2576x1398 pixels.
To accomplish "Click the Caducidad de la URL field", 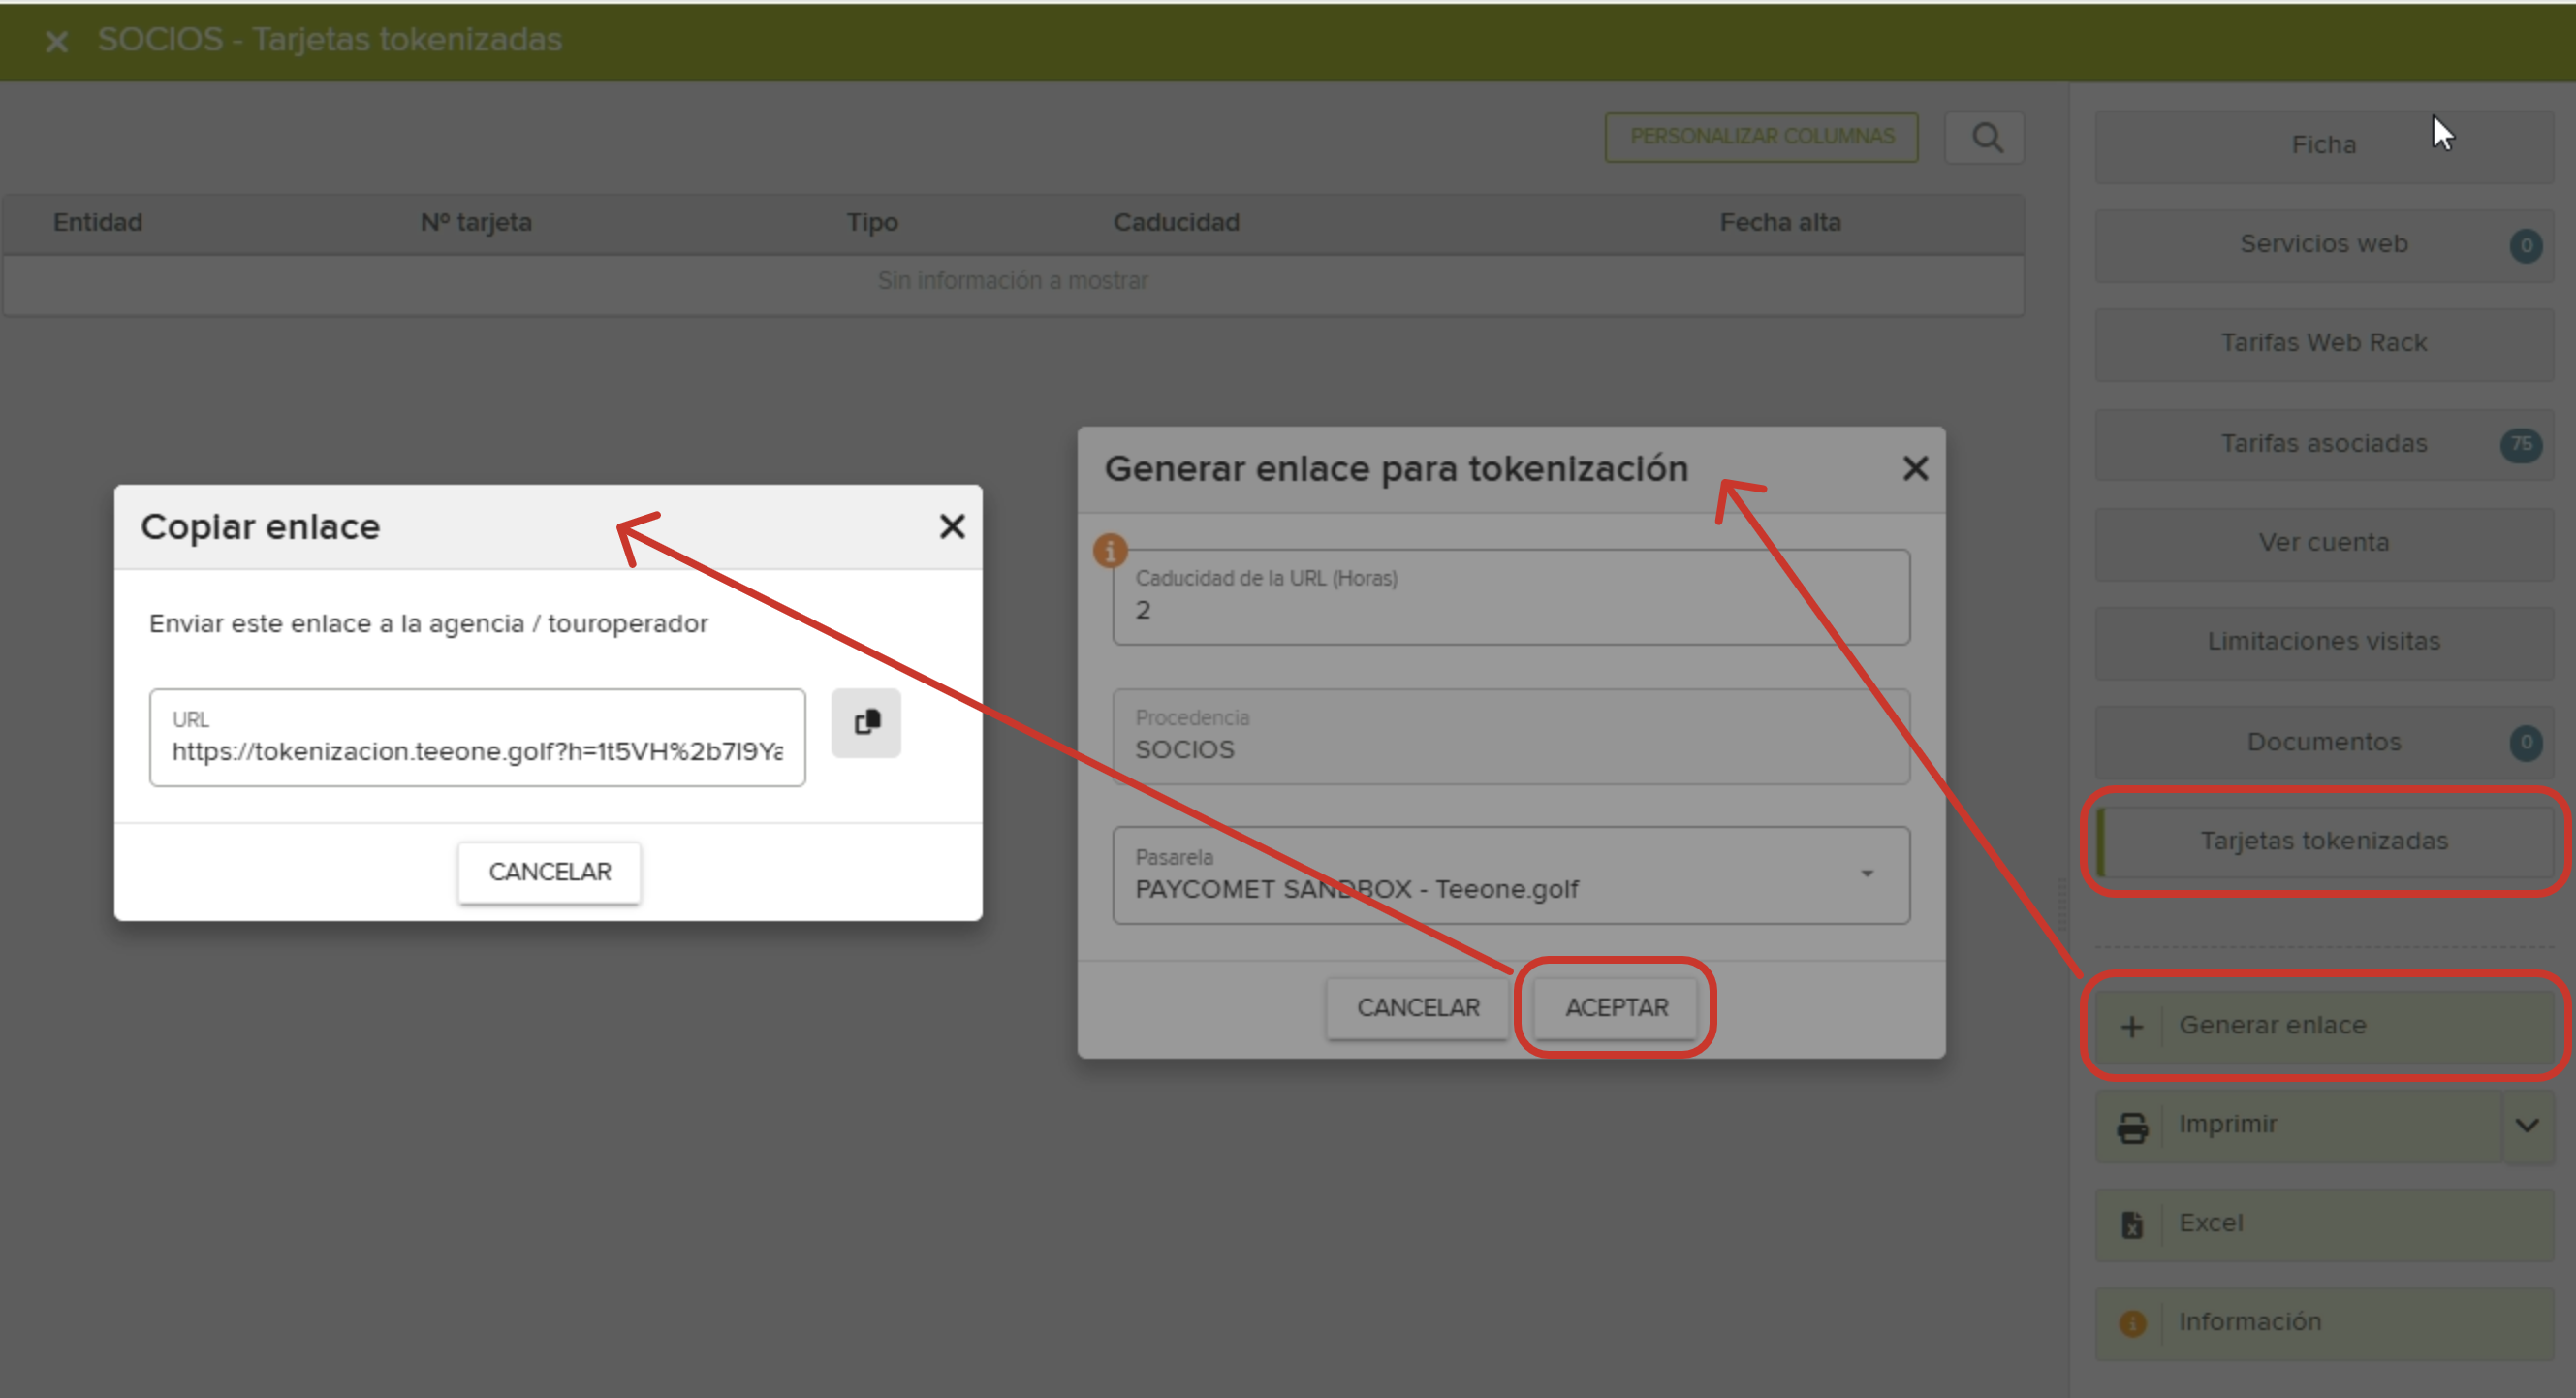I will 1511,597.
